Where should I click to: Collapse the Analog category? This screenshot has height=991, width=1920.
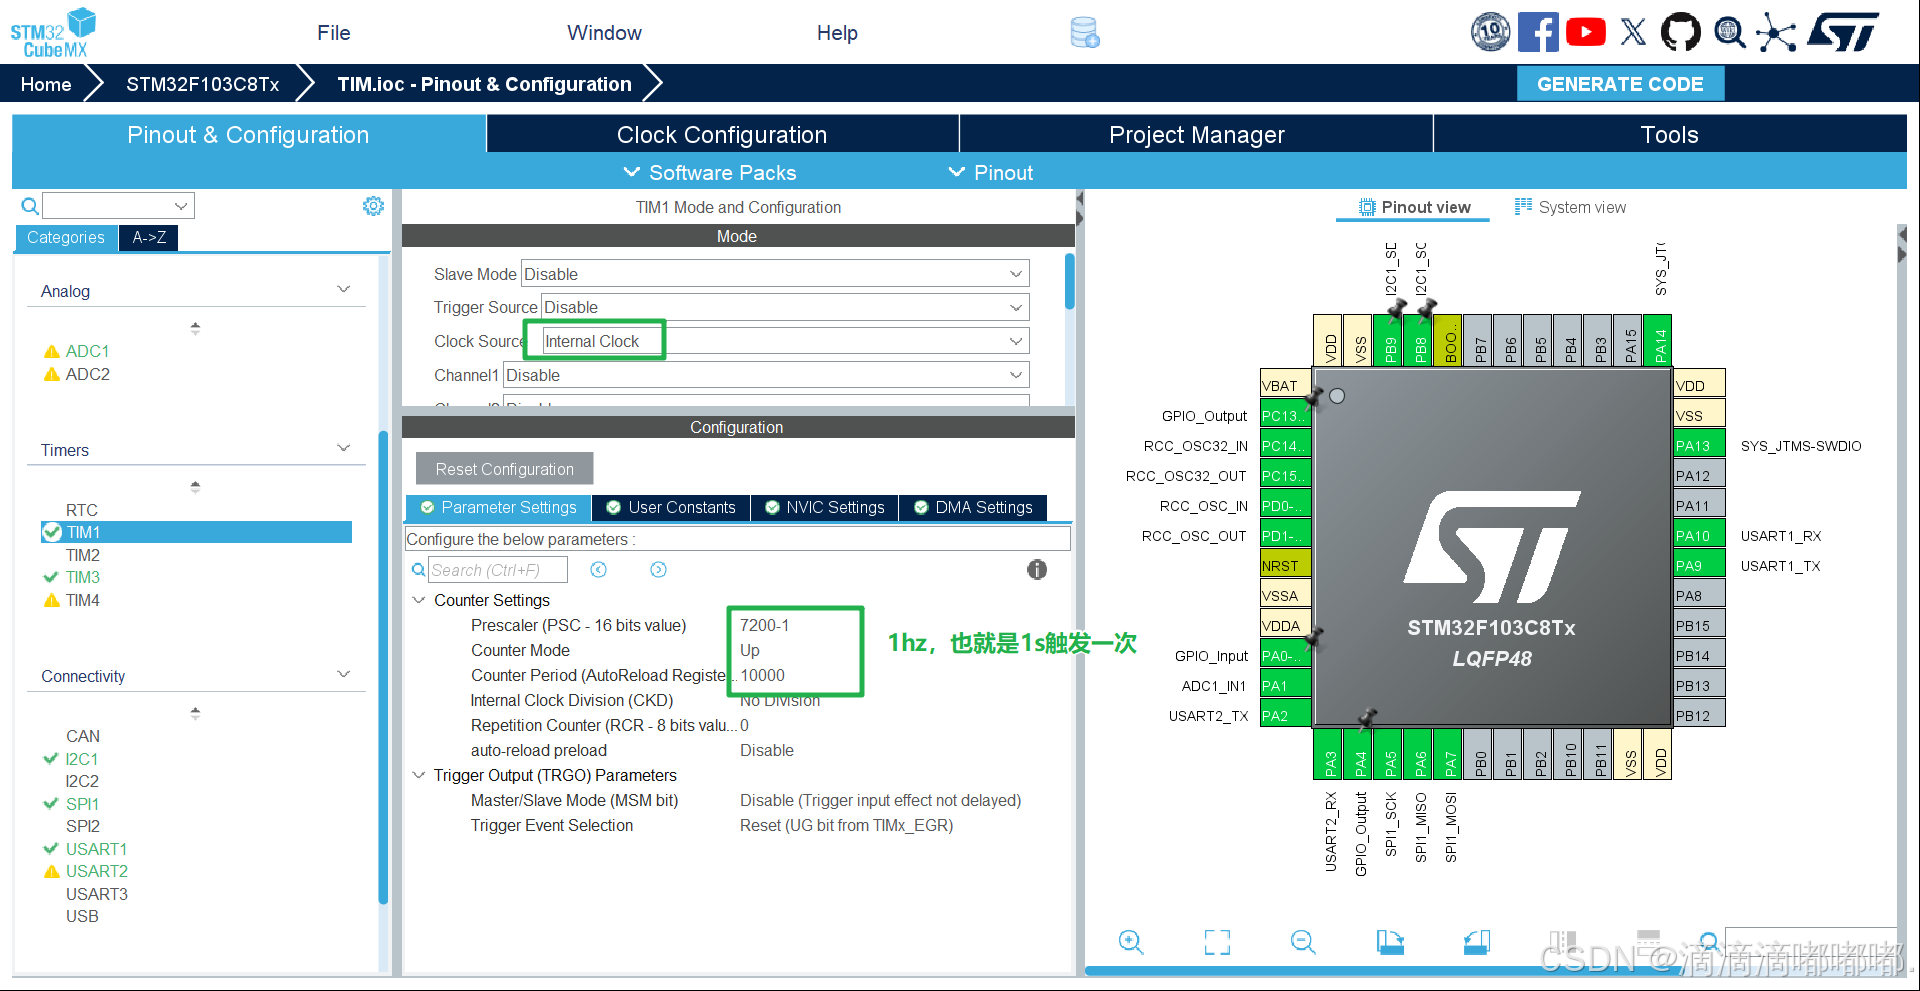pyautogui.click(x=344, y=290)
